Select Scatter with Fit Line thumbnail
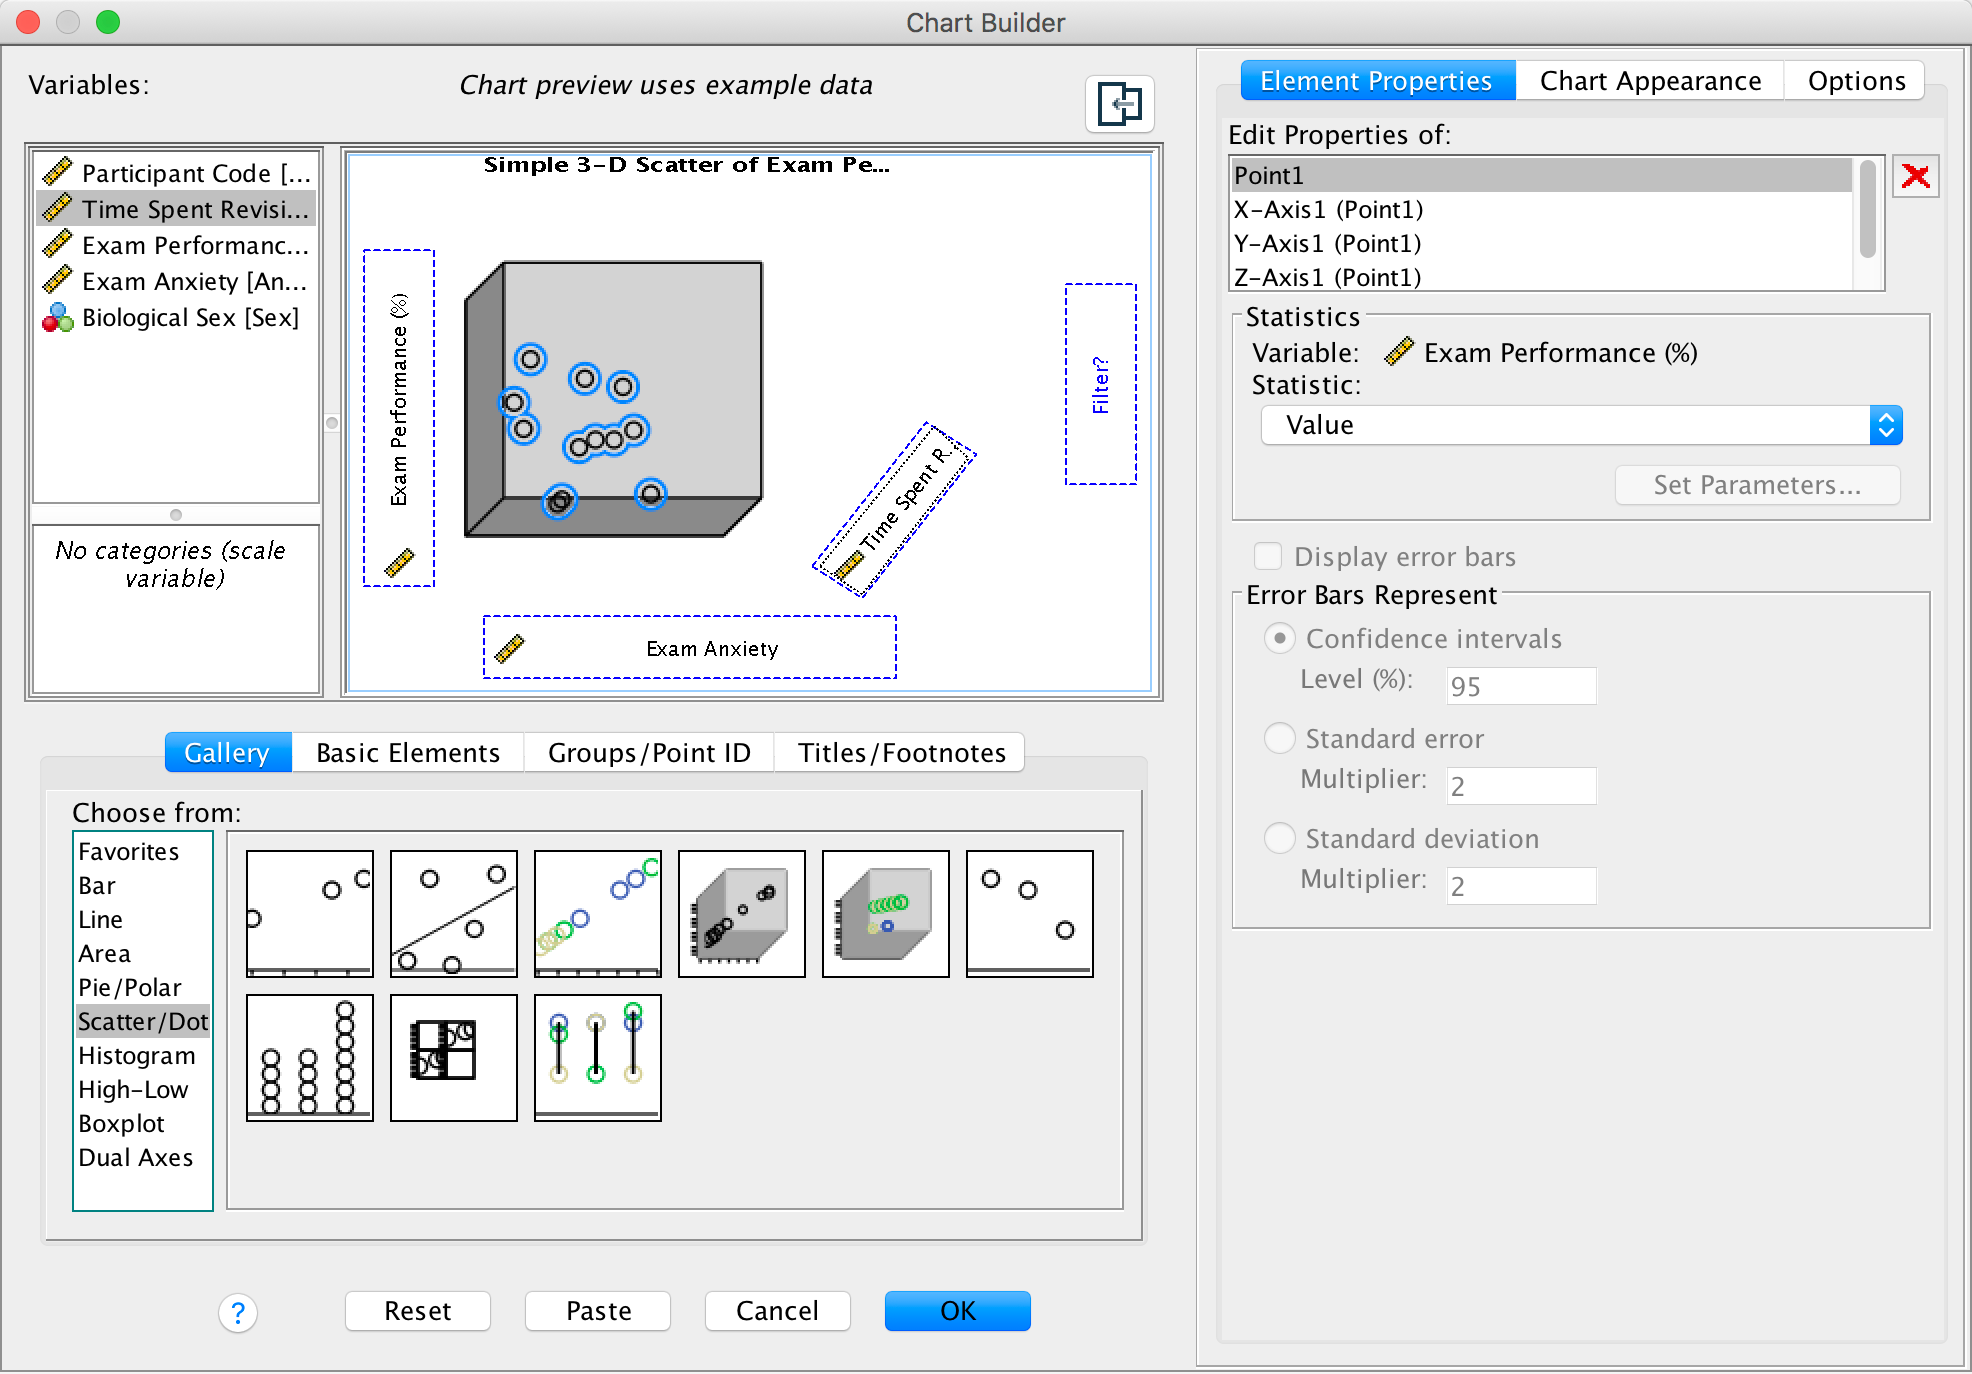1972x1374 pixels. pos(453,913)
